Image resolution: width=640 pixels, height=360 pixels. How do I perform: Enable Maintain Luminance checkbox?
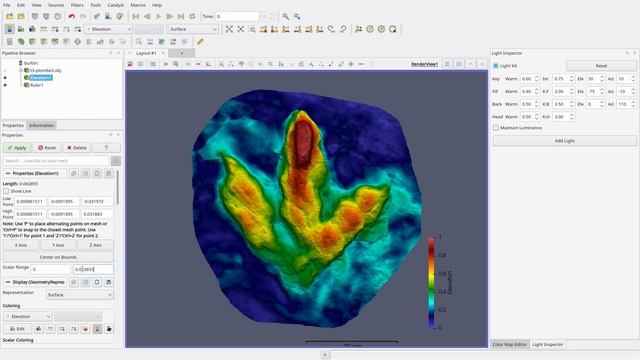pyautogui.click(x=496, y=128)
